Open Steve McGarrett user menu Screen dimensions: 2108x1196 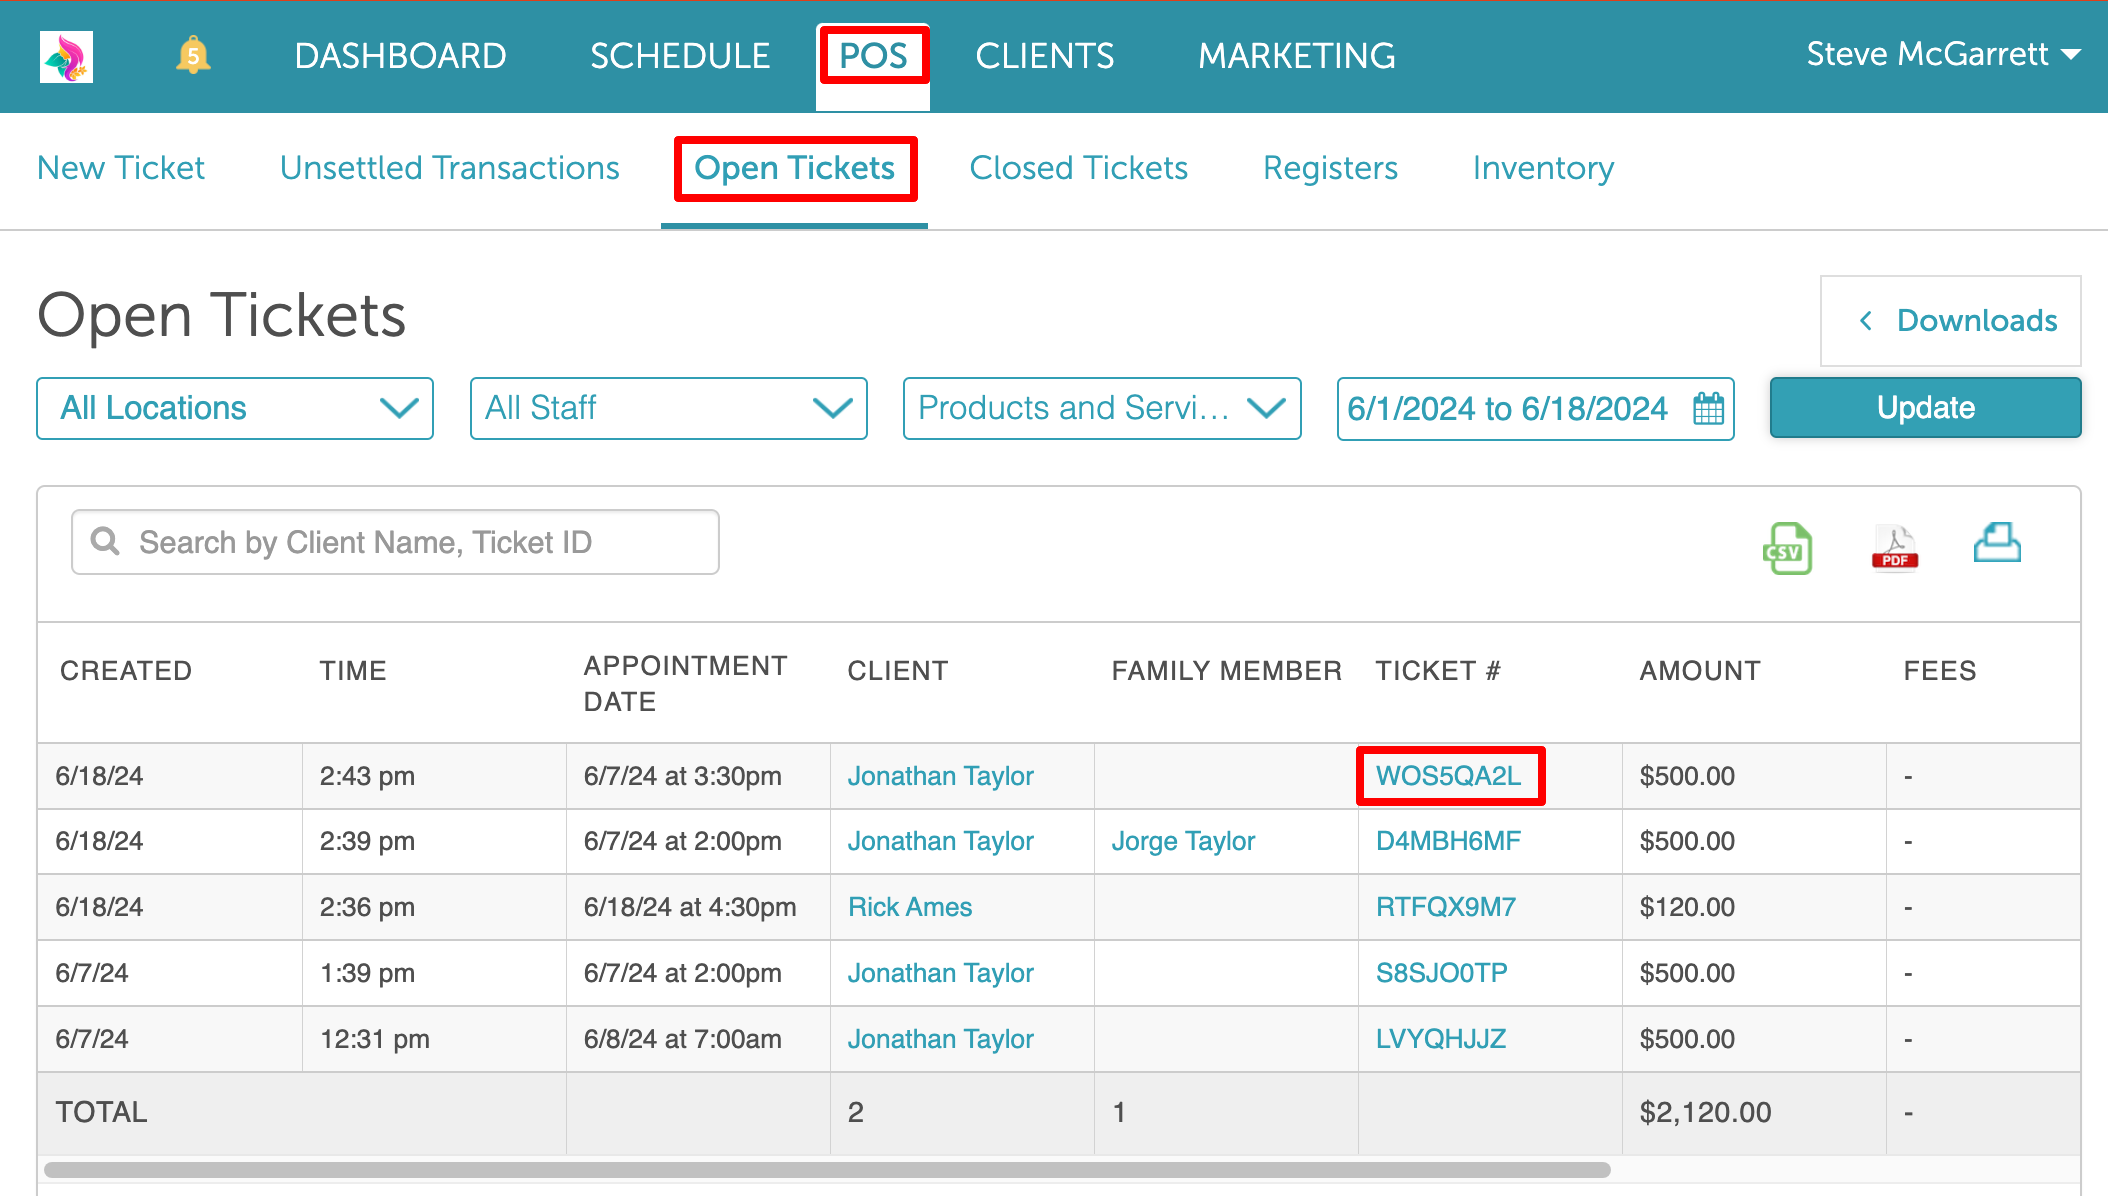(1943, 54)
